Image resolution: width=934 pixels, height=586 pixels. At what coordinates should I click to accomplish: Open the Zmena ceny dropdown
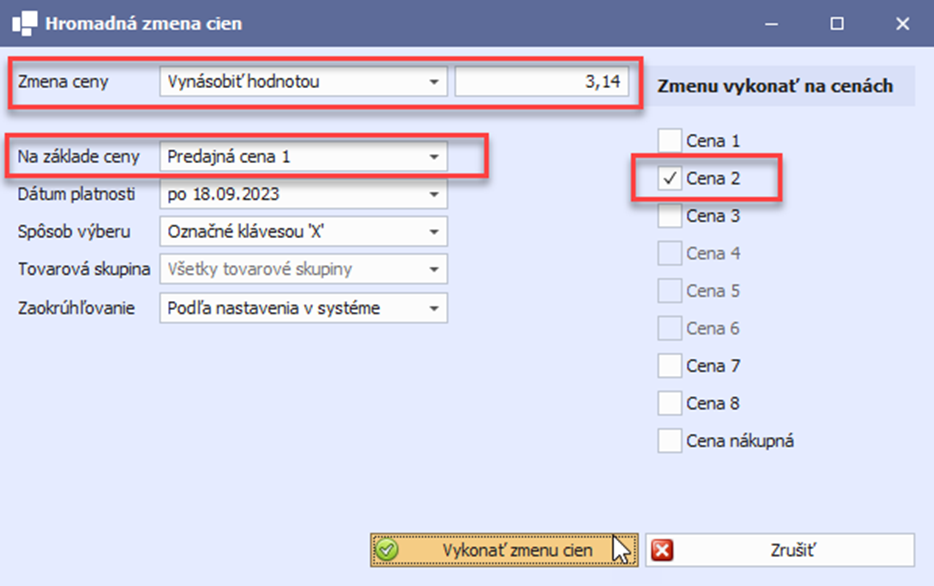tap(434, 82)
